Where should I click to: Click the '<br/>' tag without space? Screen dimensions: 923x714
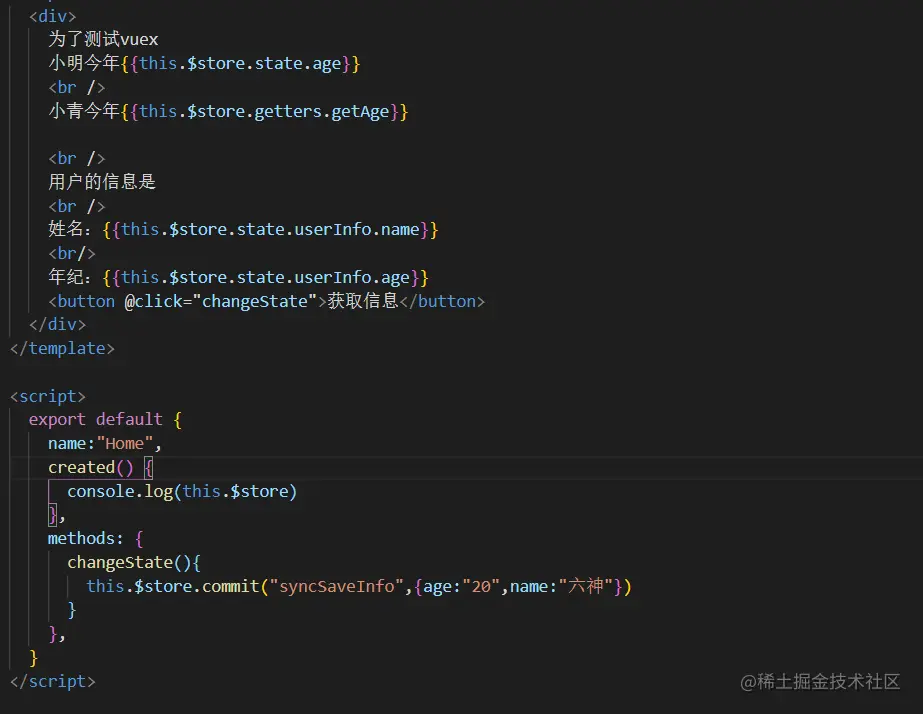tap(72, 254)
